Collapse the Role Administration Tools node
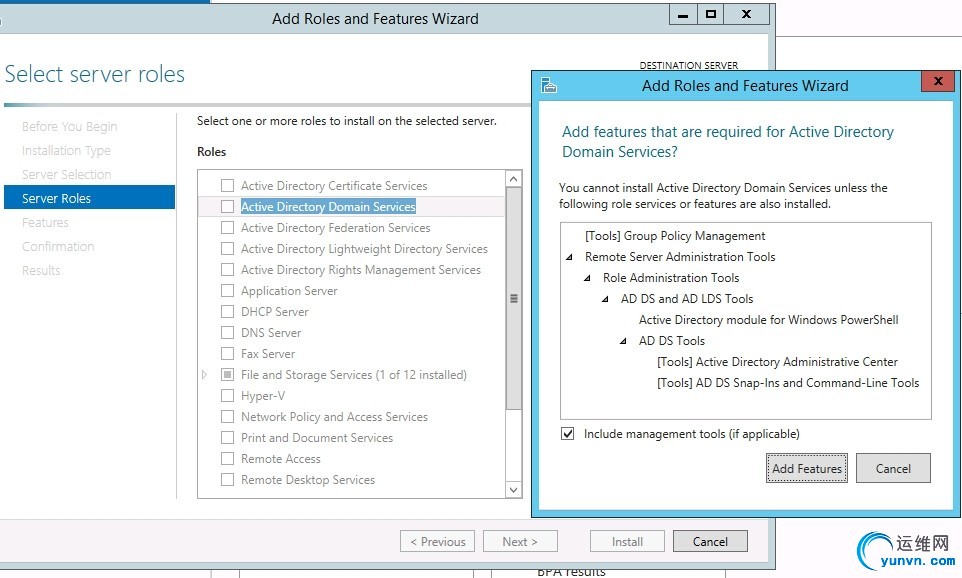 pyautogui.click(x=588, y=278)
